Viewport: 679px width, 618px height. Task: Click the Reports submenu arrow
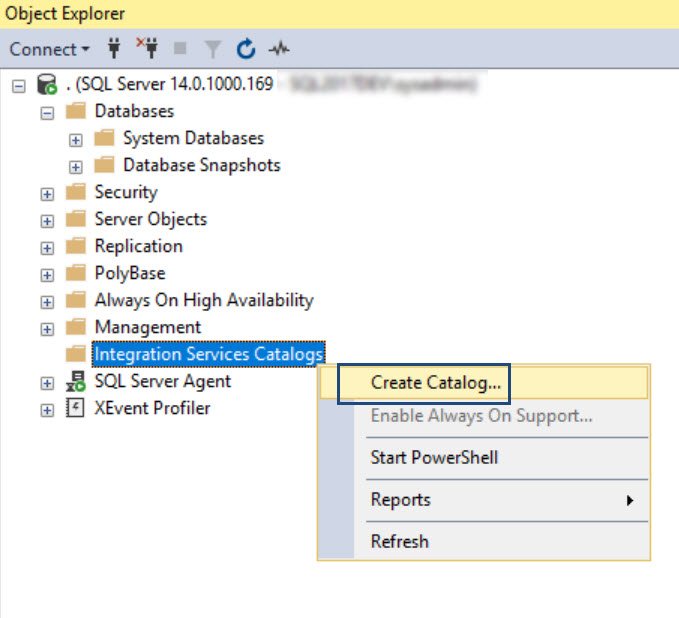click(x=630, y=500)
